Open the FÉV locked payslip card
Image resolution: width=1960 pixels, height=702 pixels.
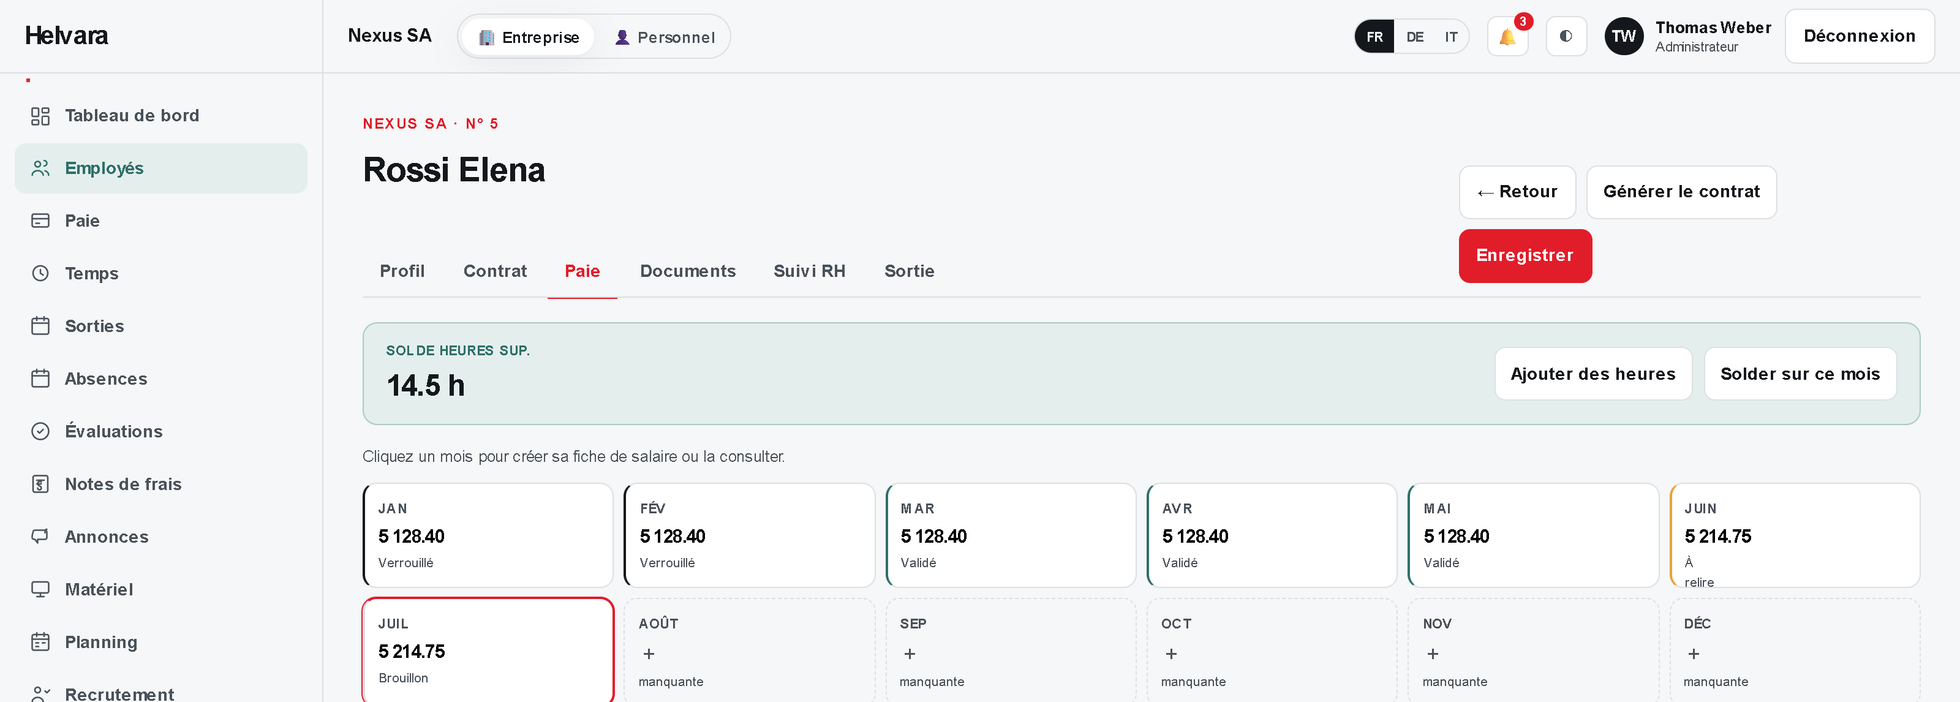tap(749, 535)
